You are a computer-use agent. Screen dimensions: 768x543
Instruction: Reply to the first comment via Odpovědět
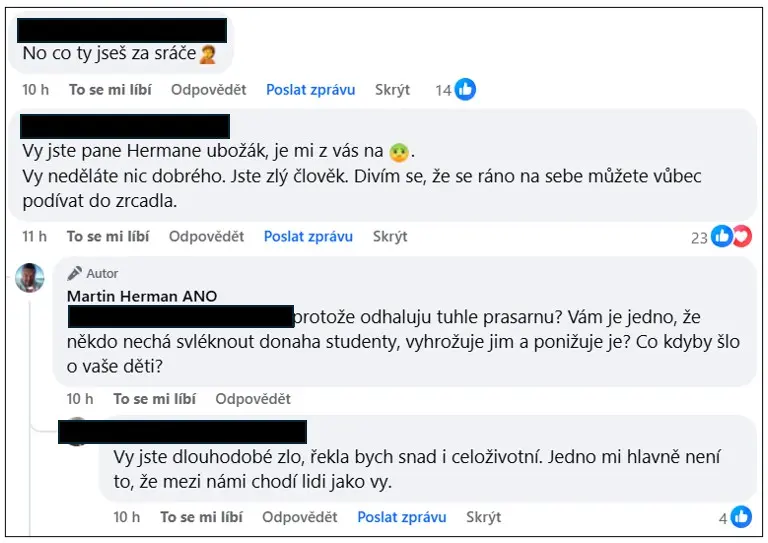209,90
